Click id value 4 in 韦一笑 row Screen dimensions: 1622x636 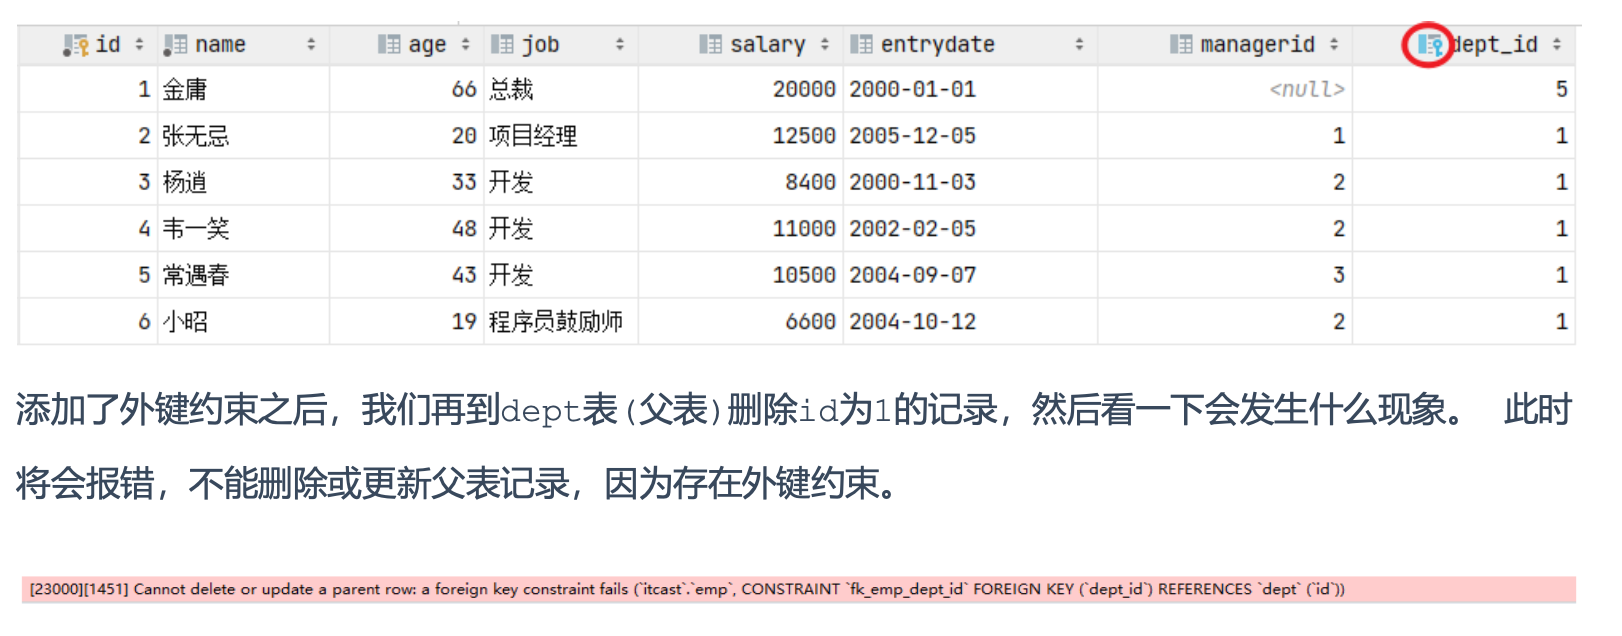[144, 229]
